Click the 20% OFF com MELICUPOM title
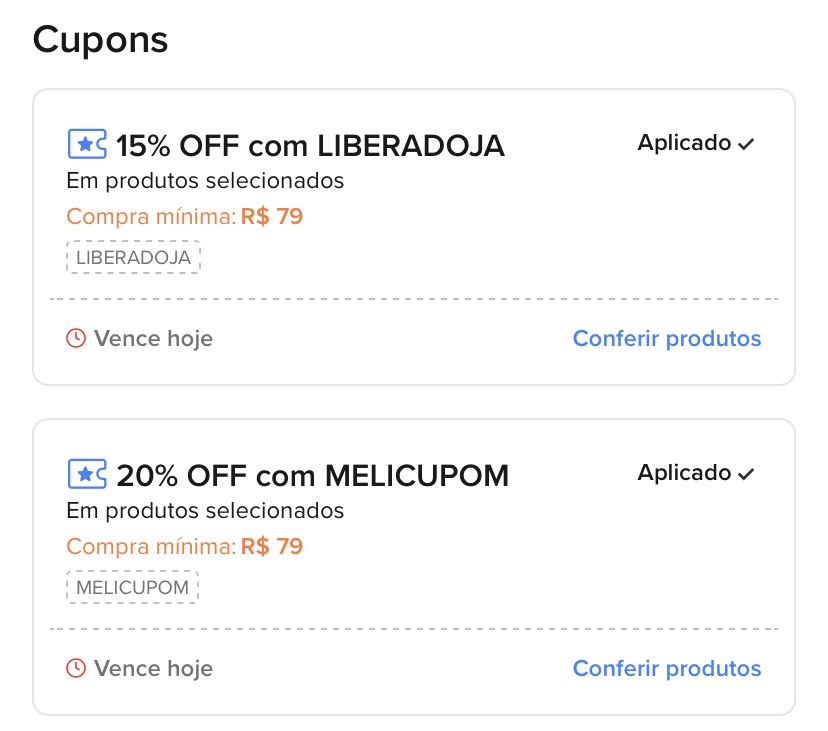The width and height of the screenshot is (828, 731). [312, 476]
